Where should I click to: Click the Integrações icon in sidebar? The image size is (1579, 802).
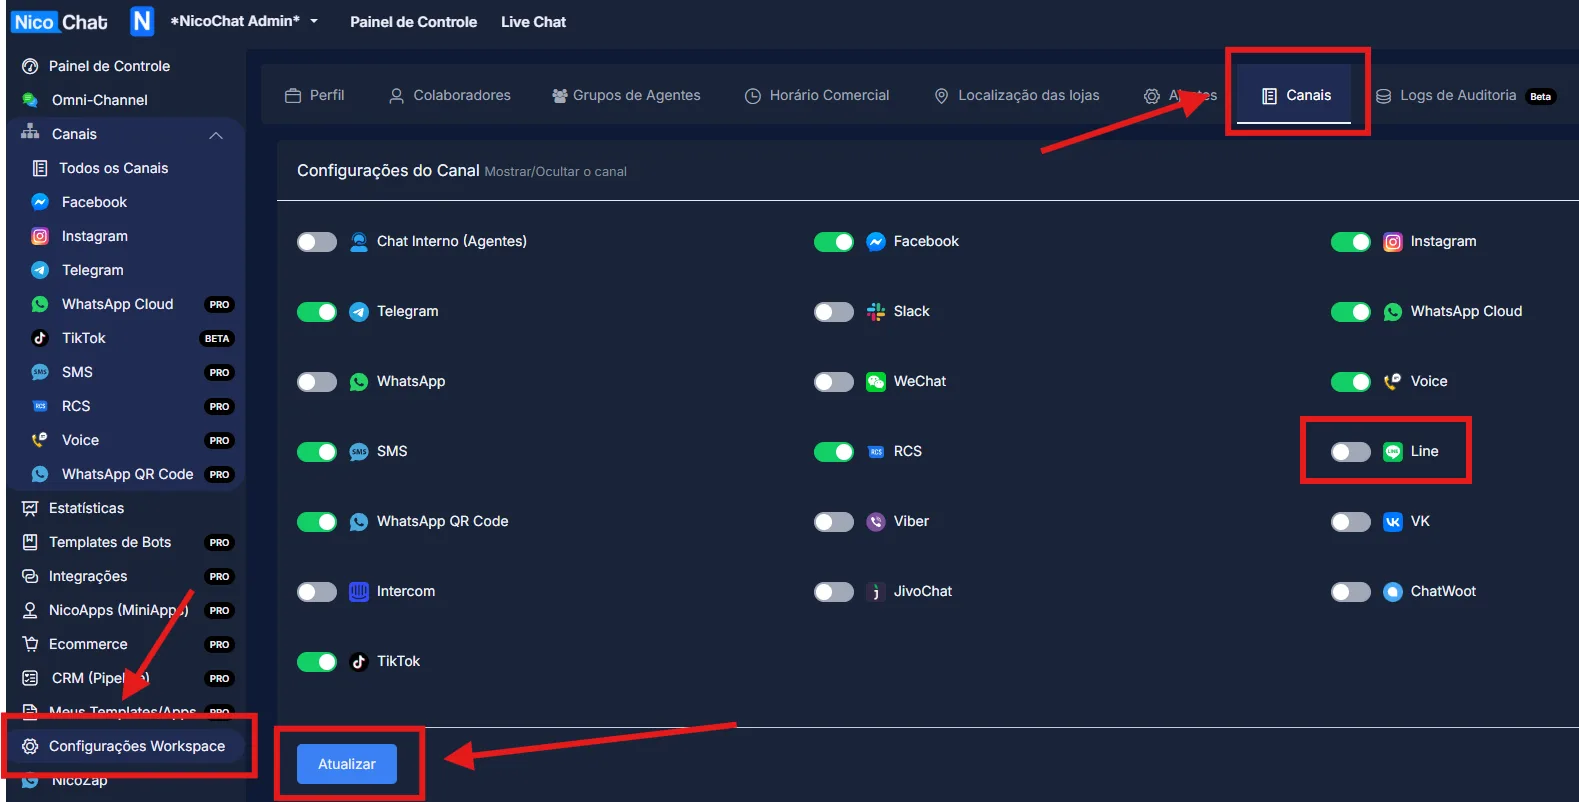30,576
